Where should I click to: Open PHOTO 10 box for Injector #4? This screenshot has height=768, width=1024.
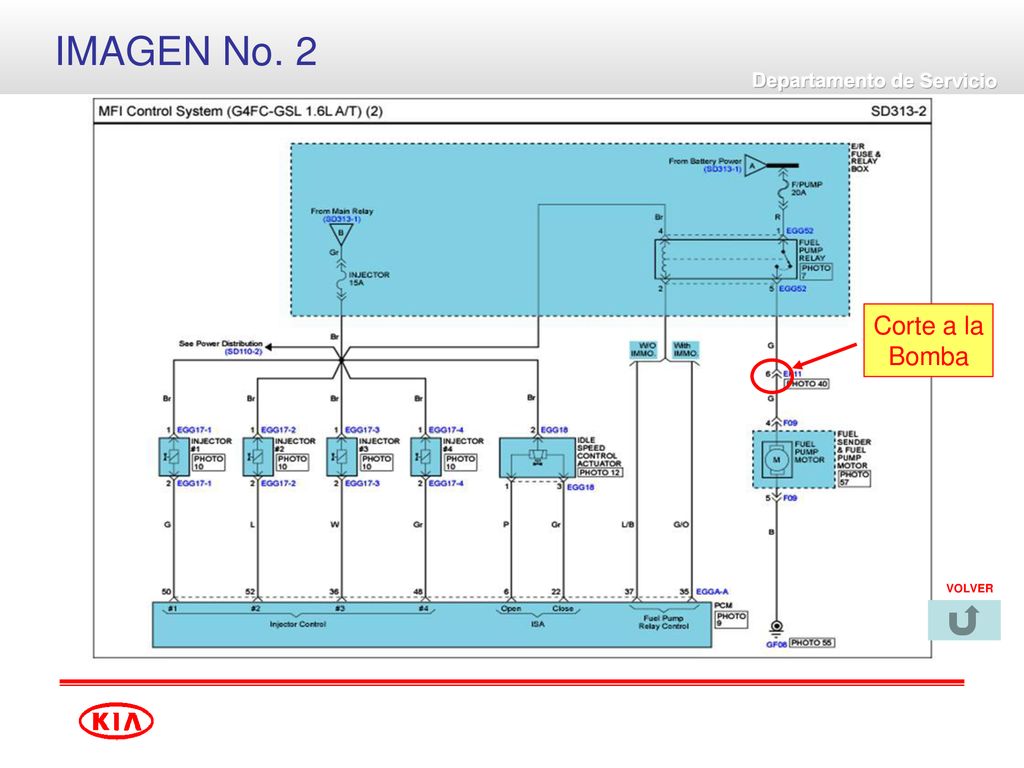coord(460,462)
